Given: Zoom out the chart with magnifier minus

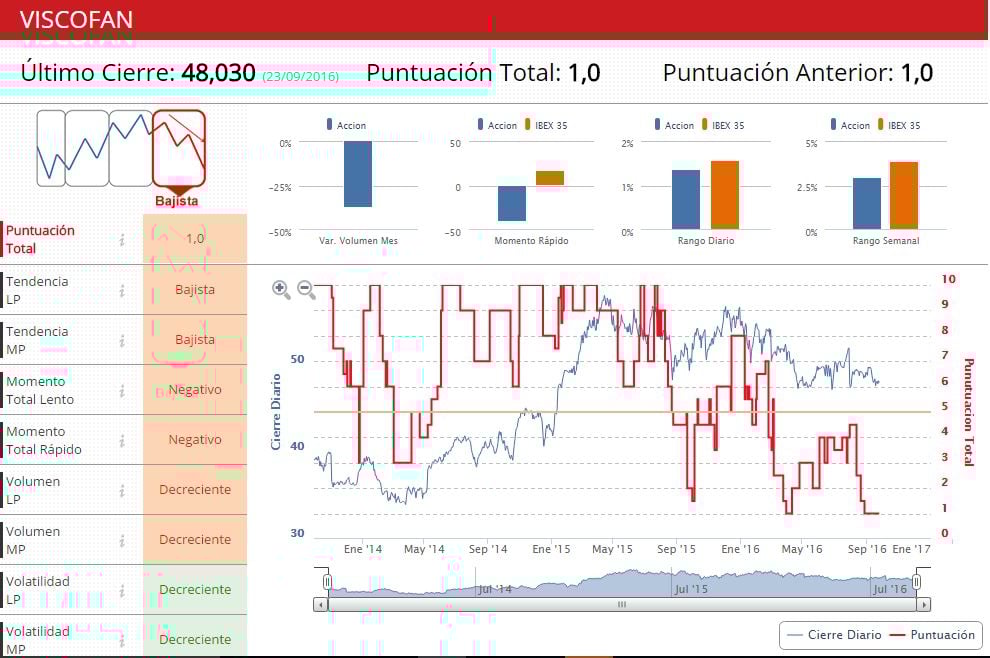Looking at the screenshot, I should tap(306, 290).
